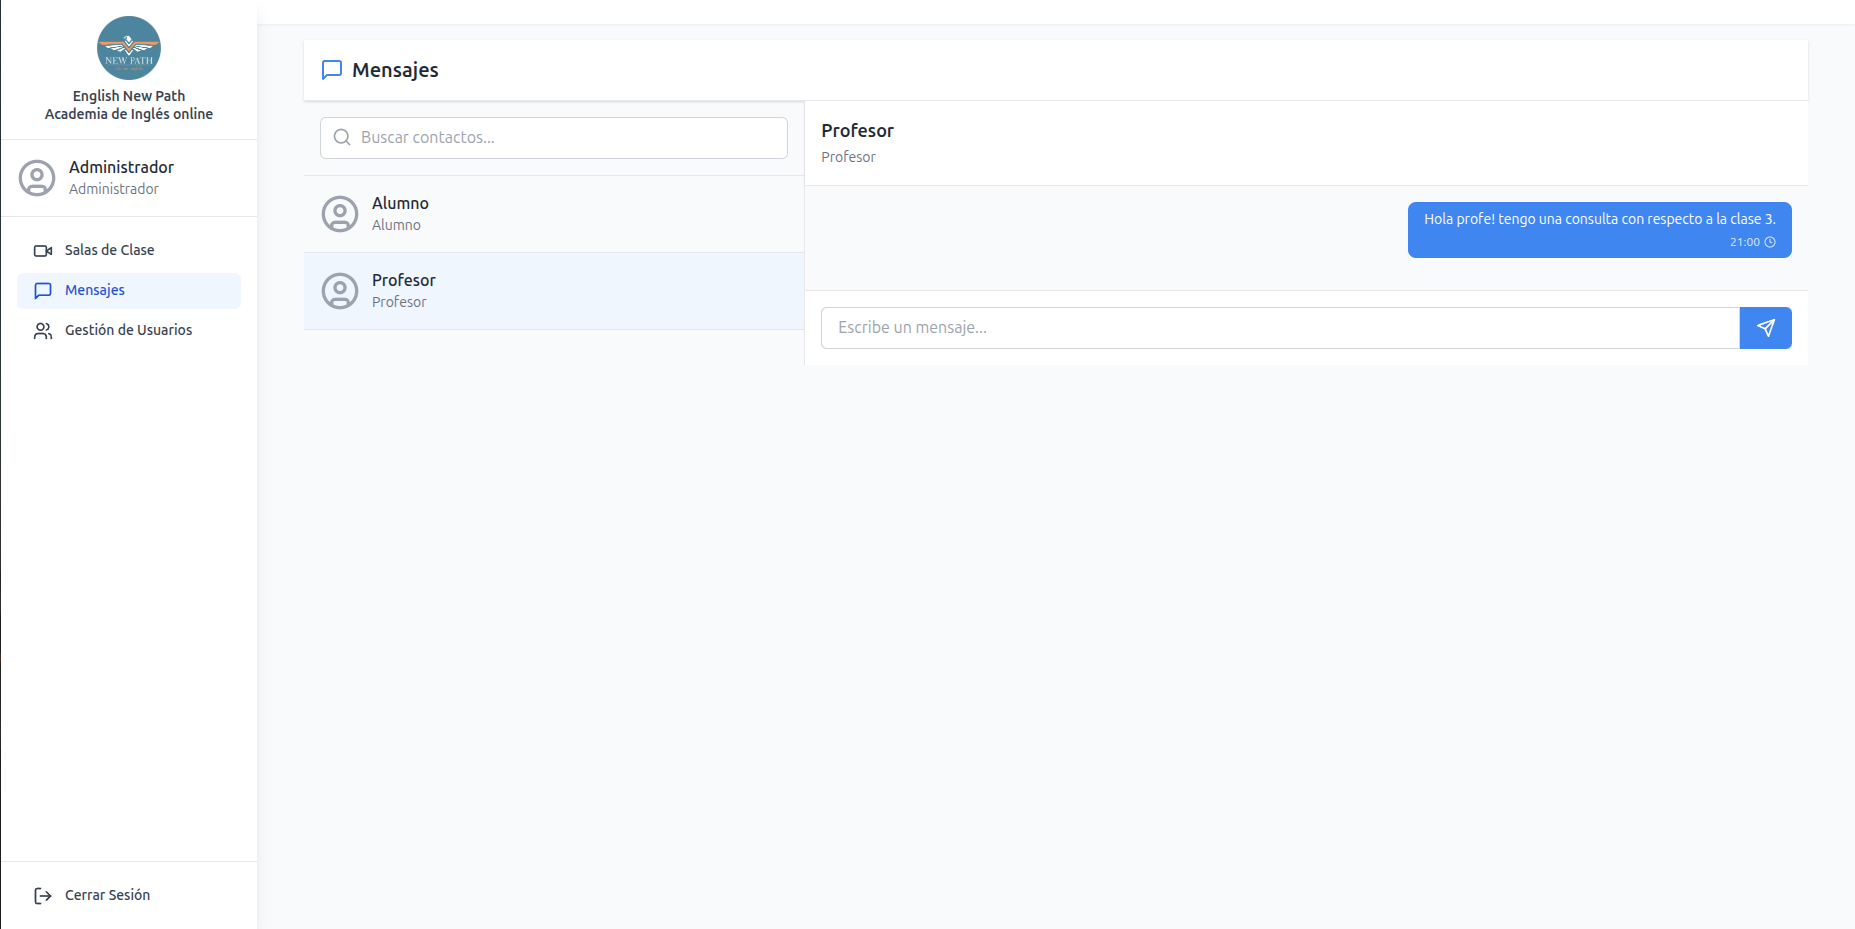The height and width of the screenshot is (929, 1855).
Task: Click the logout arrow icon
Action: click(43, 896)
